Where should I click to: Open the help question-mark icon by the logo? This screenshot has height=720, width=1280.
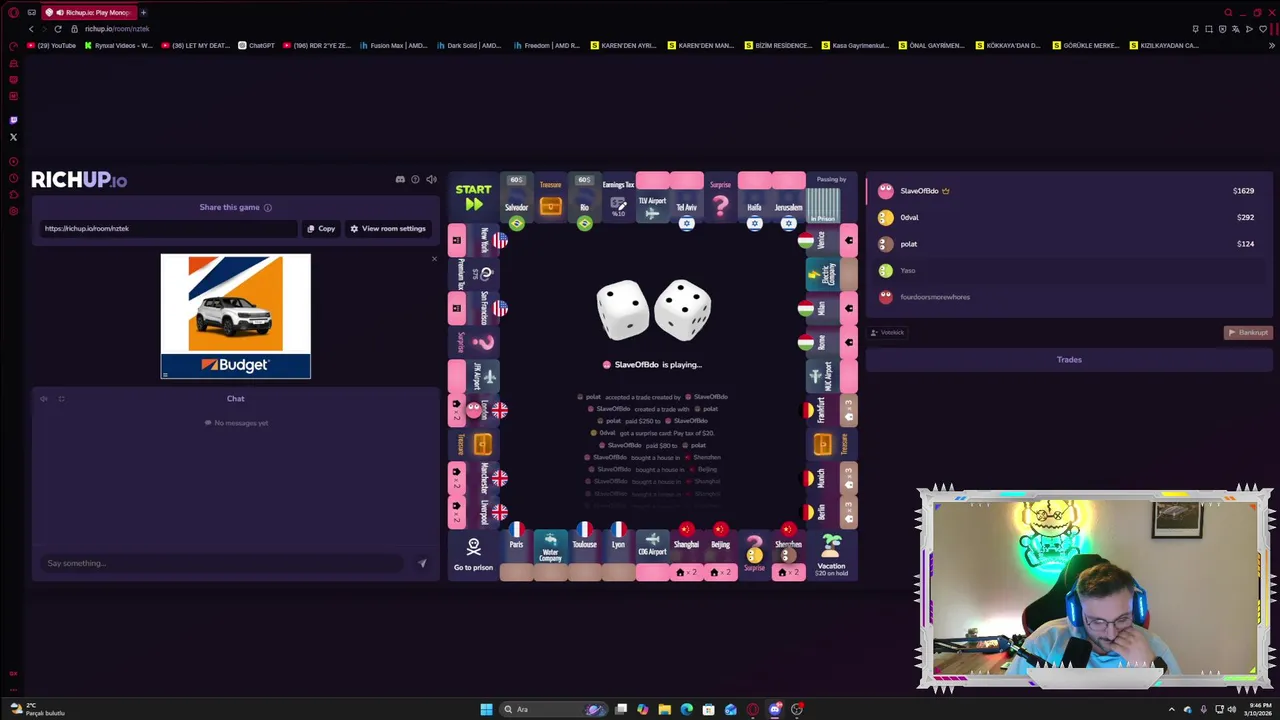[415, 180]
